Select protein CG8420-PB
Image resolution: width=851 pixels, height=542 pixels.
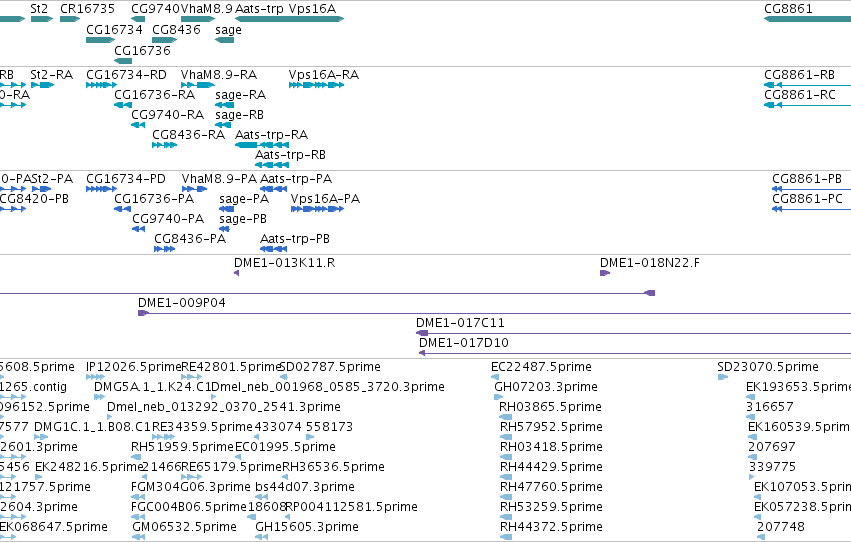(x=12, y=209)
